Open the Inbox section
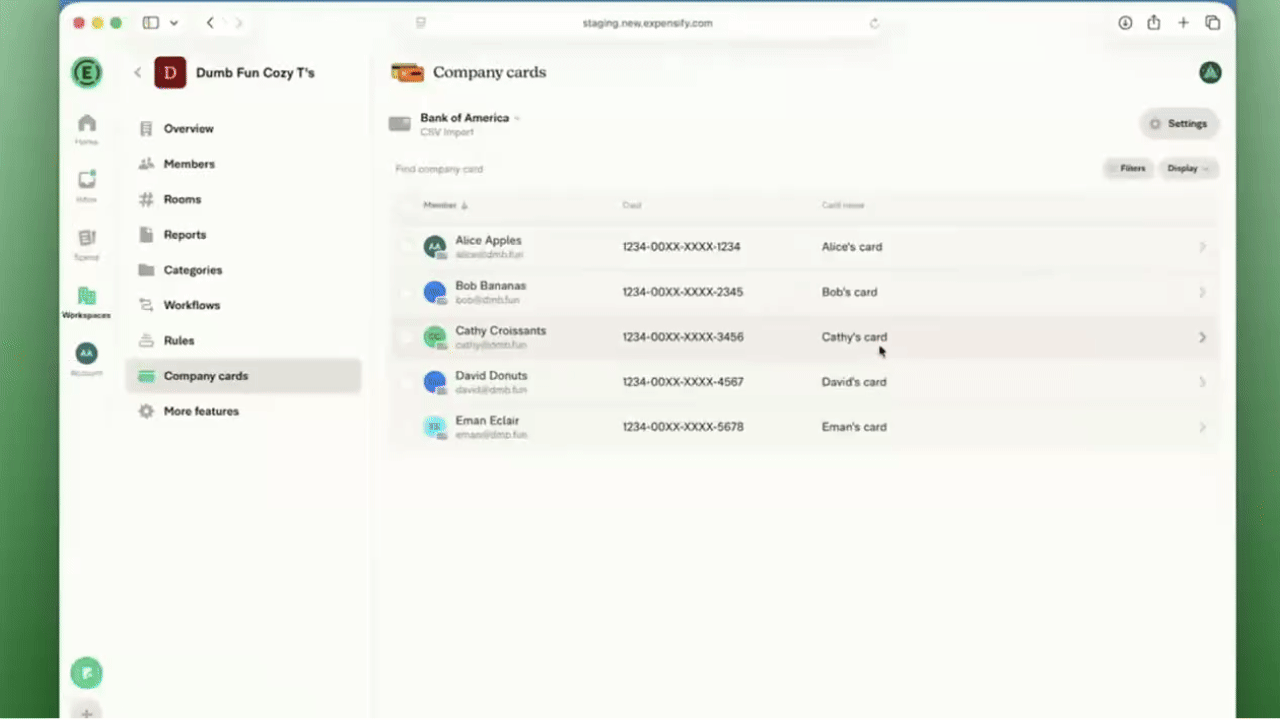The width and height of the screenshot is (1280, 720). [87, 185]
